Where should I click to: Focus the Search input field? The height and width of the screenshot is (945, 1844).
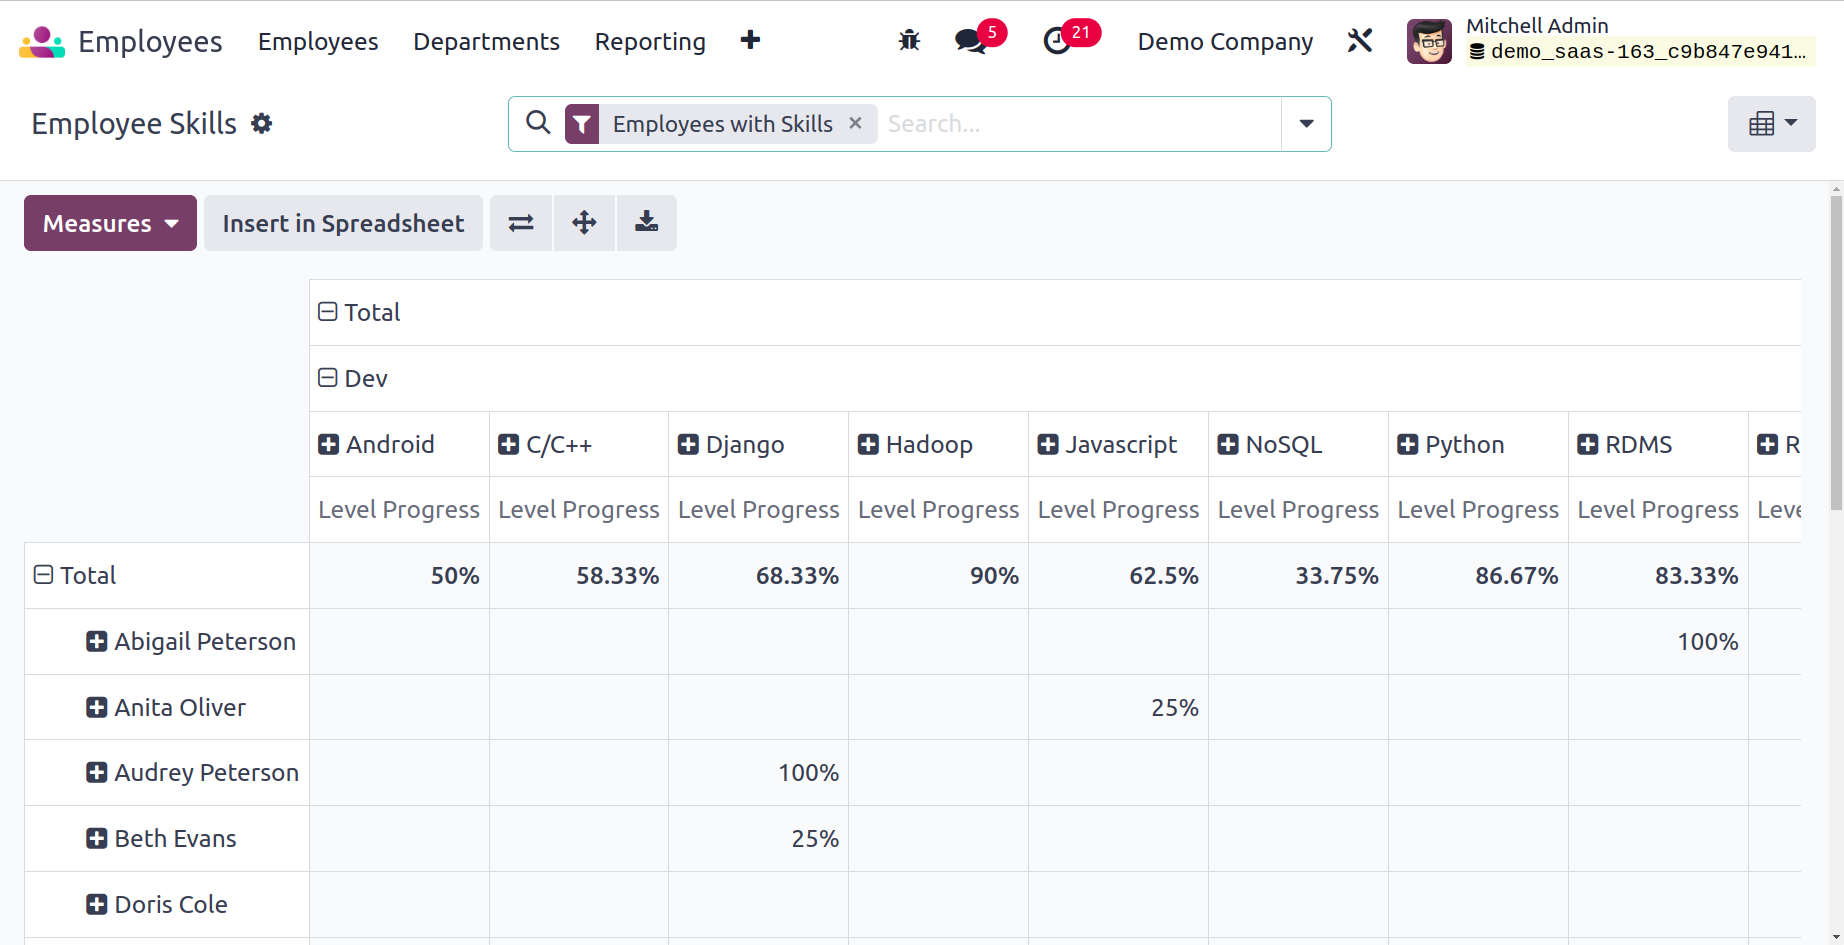pyautogui.click(x=1080, y=124)
